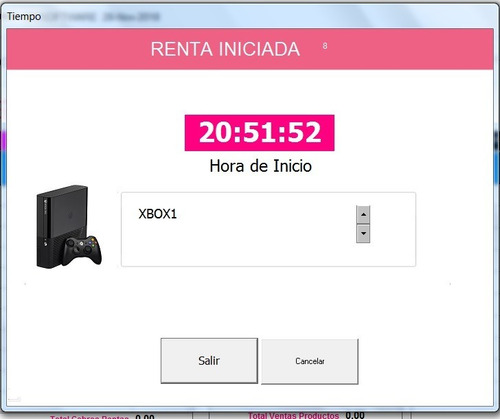The image size is (500, 419).
Task: Click the Hora de Inicio label
Action: (x=261, y=166)
